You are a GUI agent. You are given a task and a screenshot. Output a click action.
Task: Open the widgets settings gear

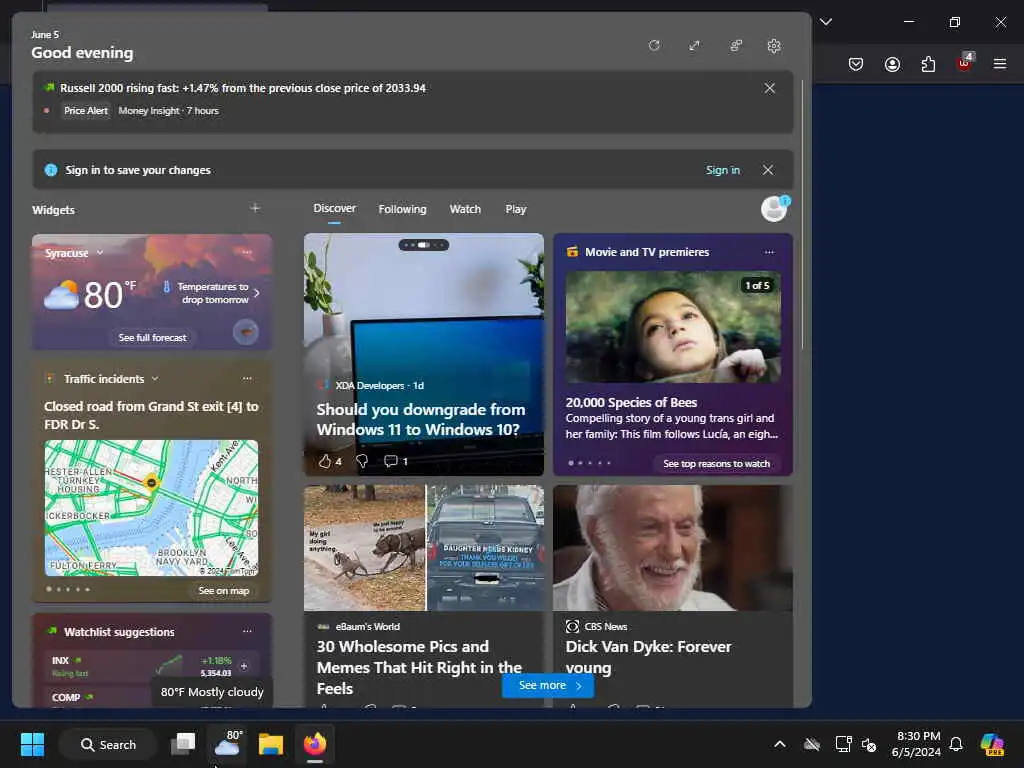[x=774, y=46]
